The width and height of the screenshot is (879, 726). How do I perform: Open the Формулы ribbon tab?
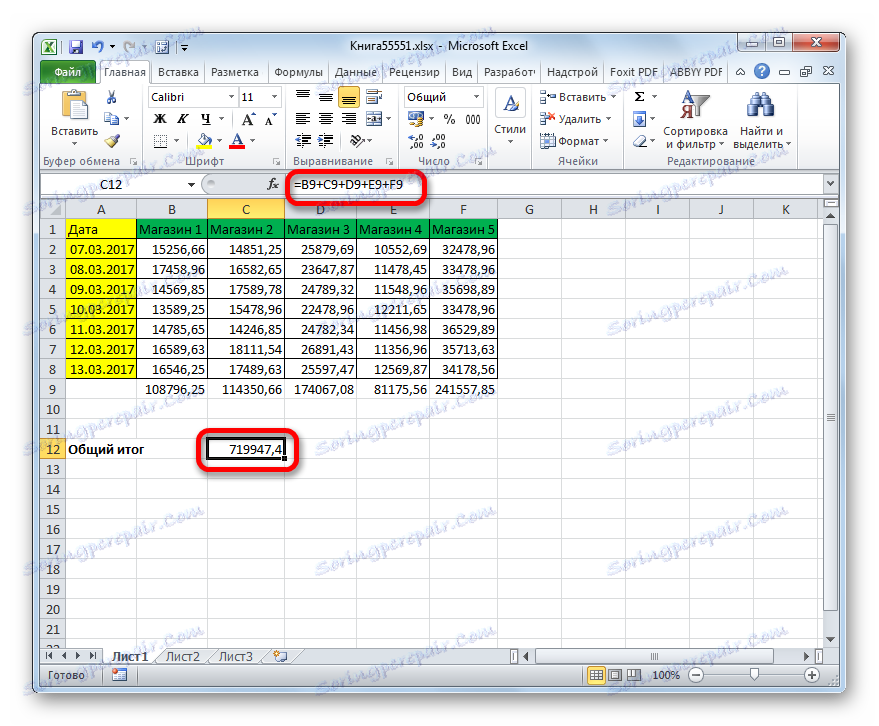[299, 71]
